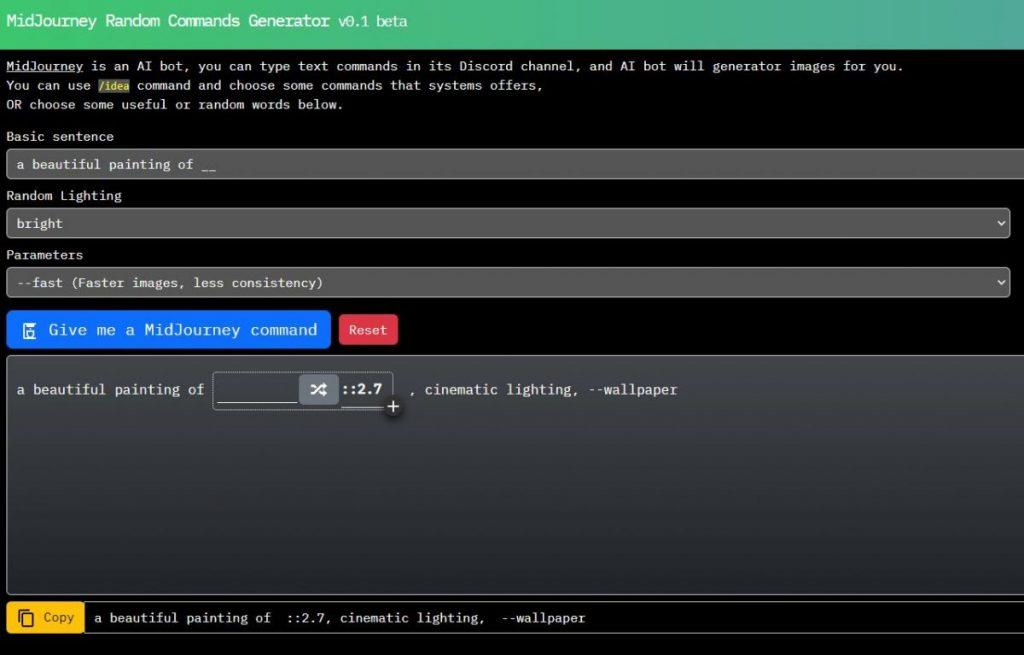The width and height of the screenshot is (1024, 655).
Task: Click the plus icon to add word
Action: point(393,407)
